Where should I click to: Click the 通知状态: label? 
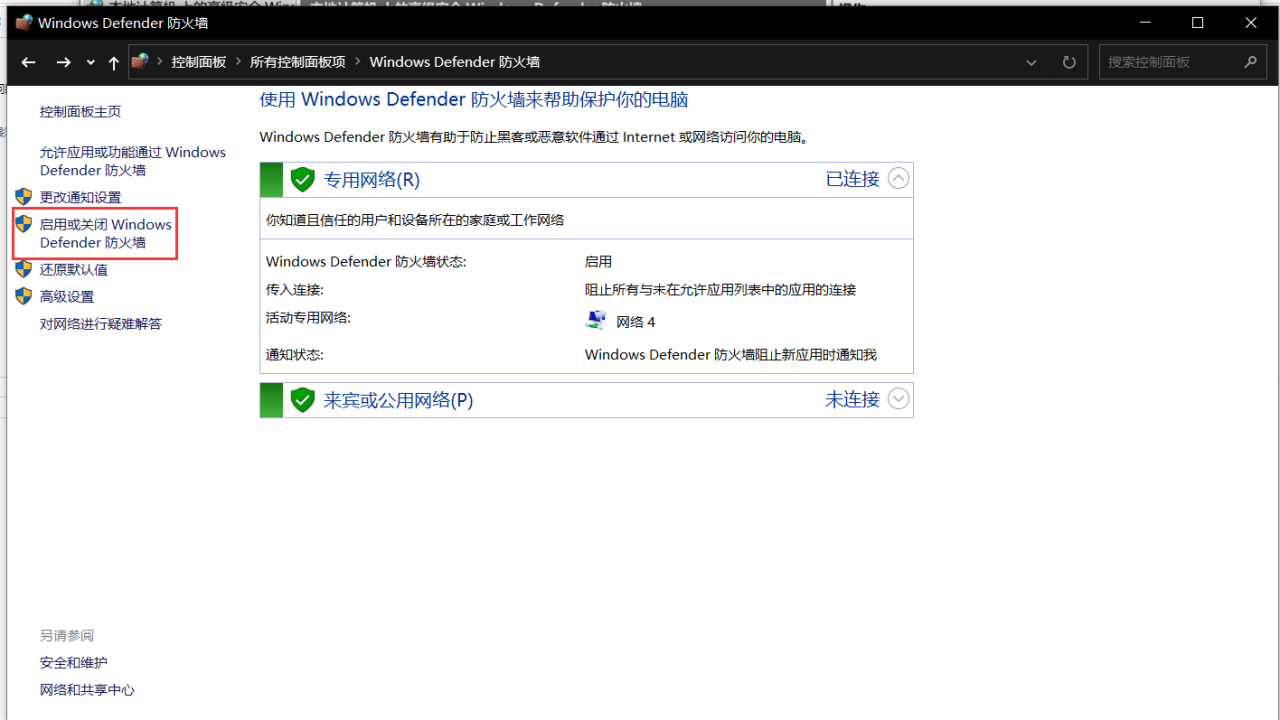295,354
